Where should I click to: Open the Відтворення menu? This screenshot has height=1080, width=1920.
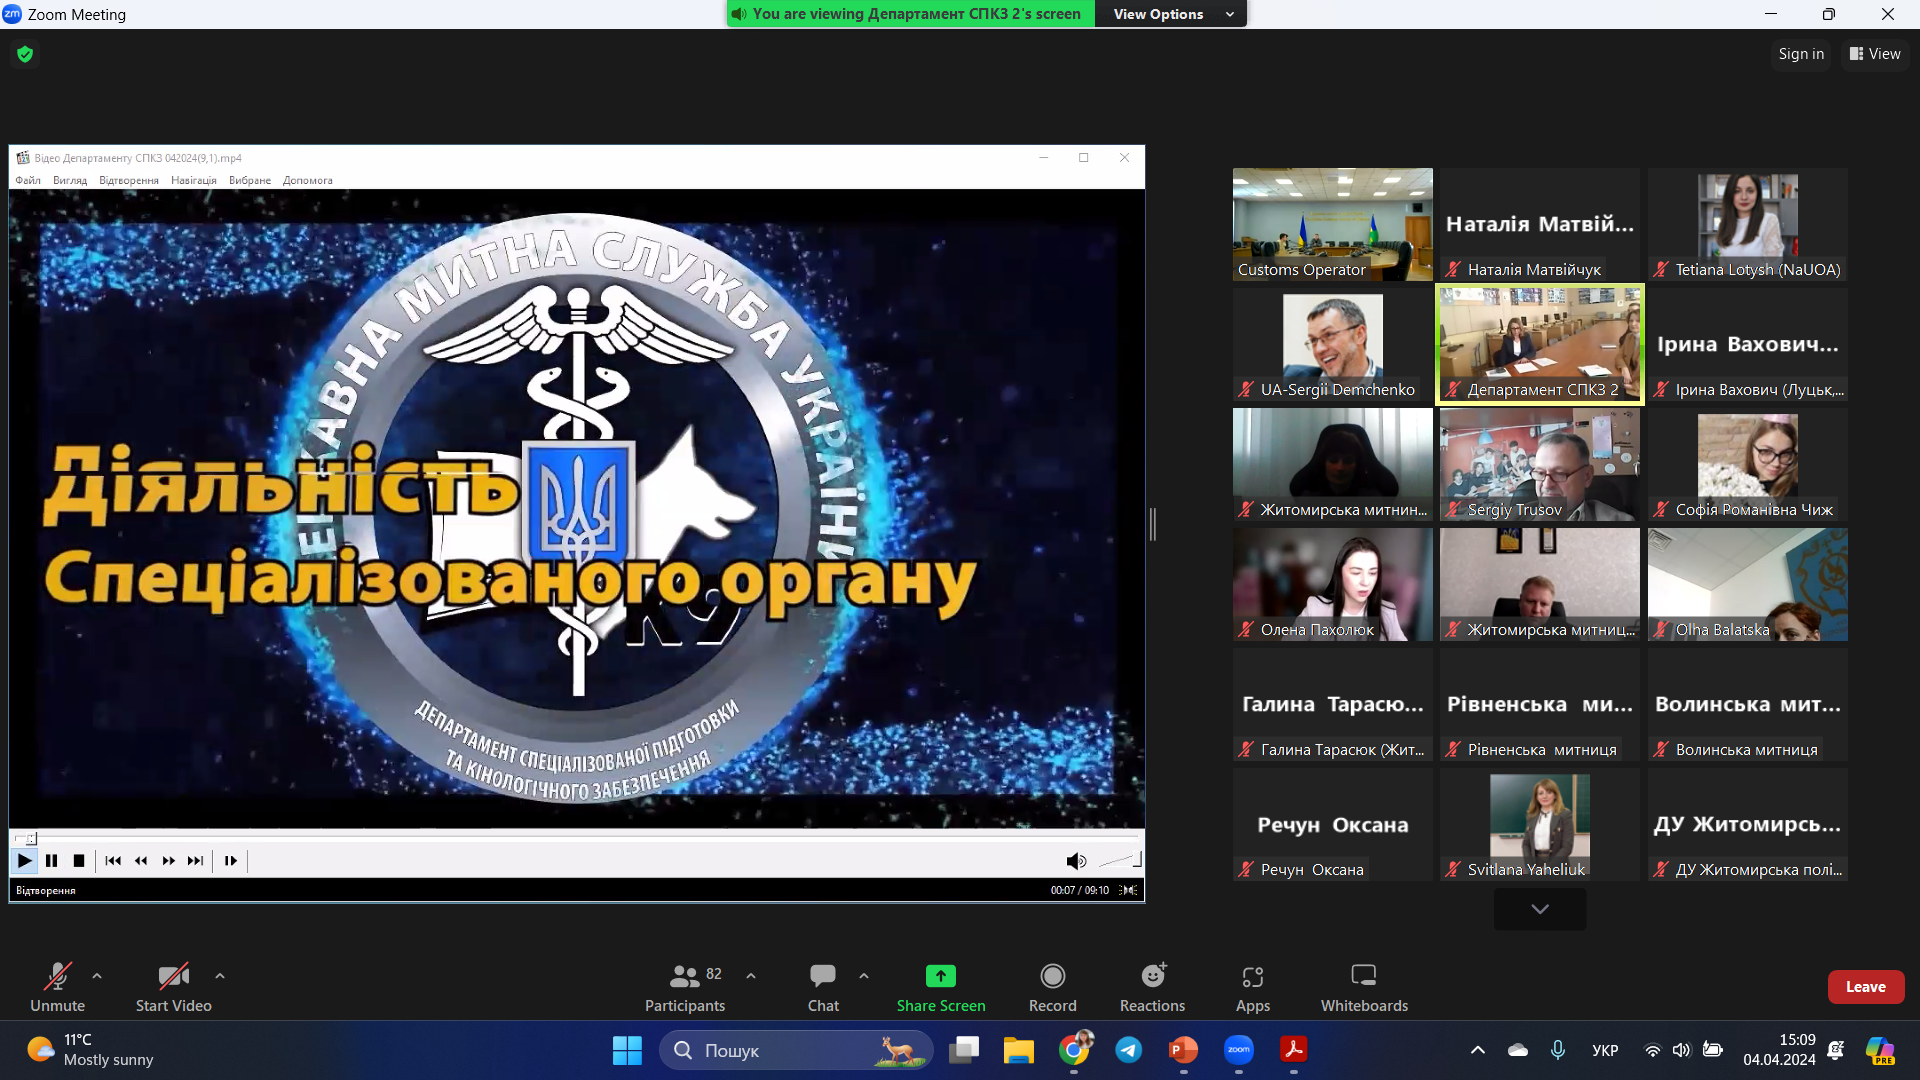click(128, 180)
